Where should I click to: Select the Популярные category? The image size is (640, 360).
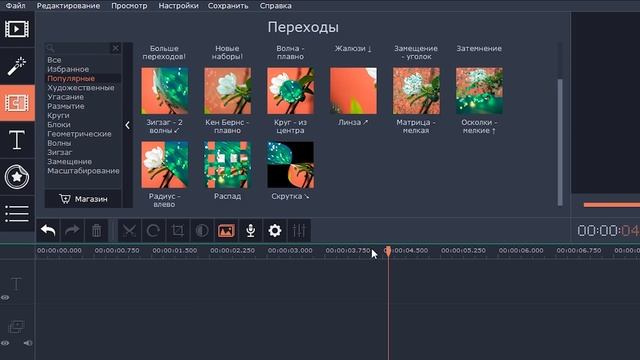pos(71,78)
